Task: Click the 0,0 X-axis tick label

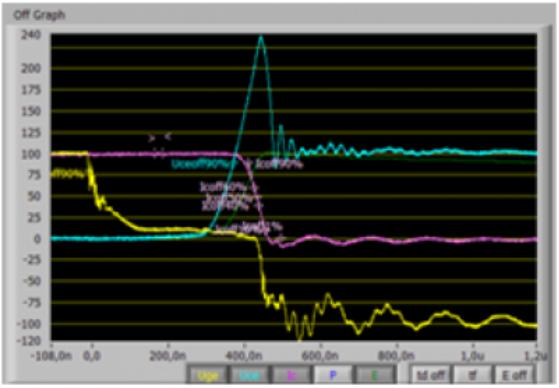Action: click(x=92, y=356)
